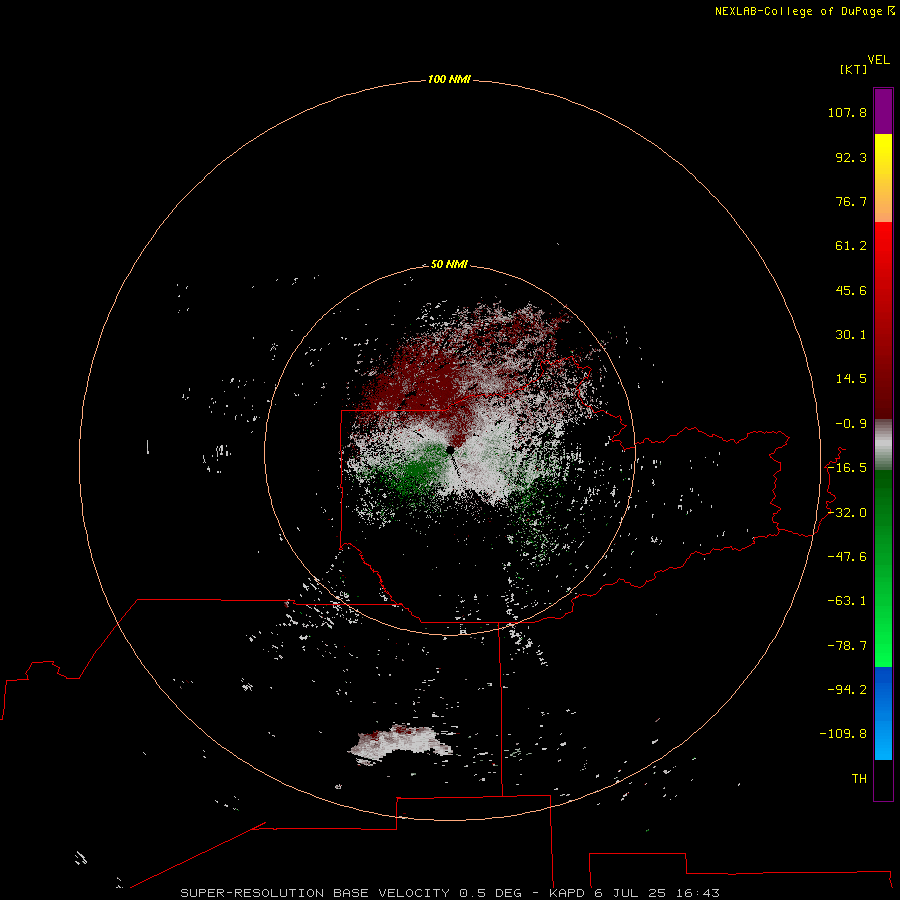
Task: Click the radar site at map center
Action: (451, 450)
